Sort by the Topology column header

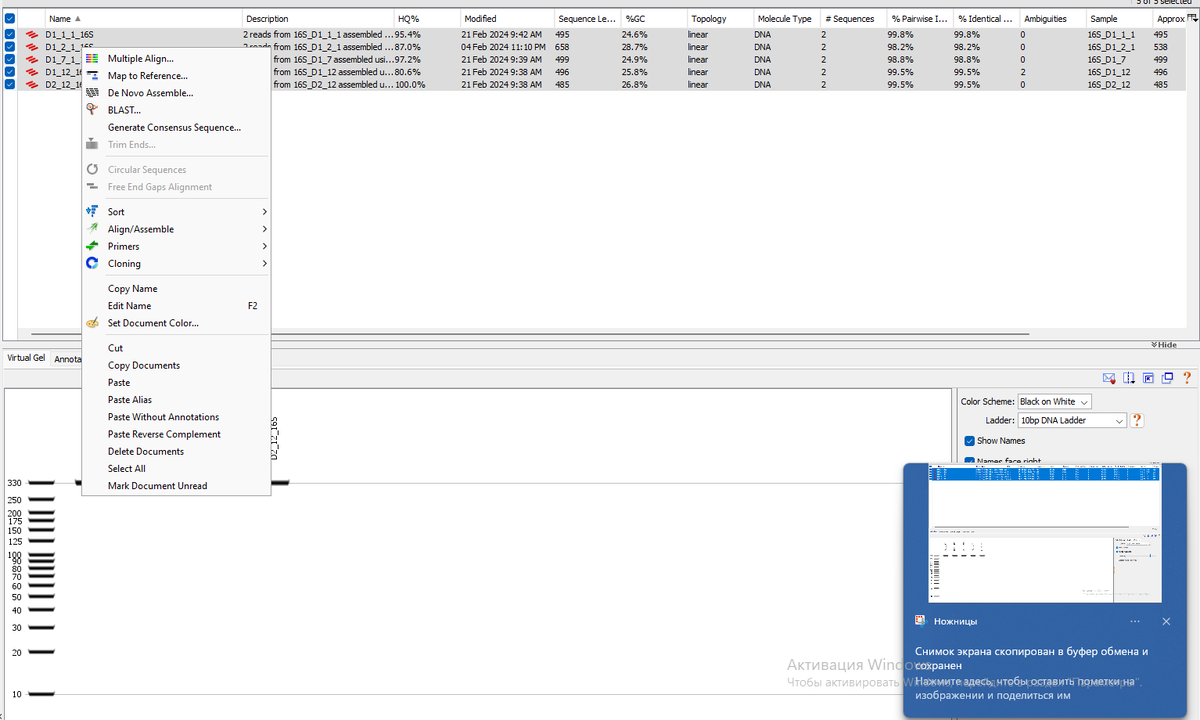pyautogui.click(x=719, y=18)
